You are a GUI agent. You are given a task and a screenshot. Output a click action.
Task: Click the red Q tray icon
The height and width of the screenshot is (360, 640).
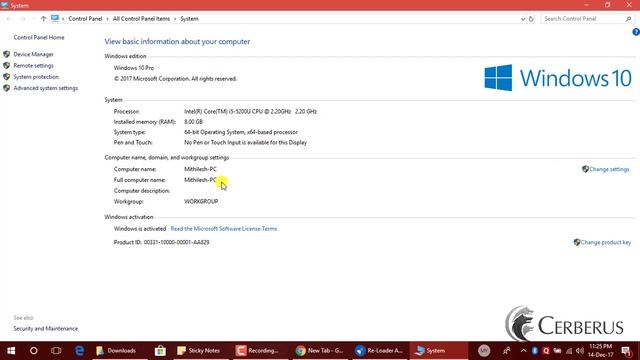(x=546, y=351)
